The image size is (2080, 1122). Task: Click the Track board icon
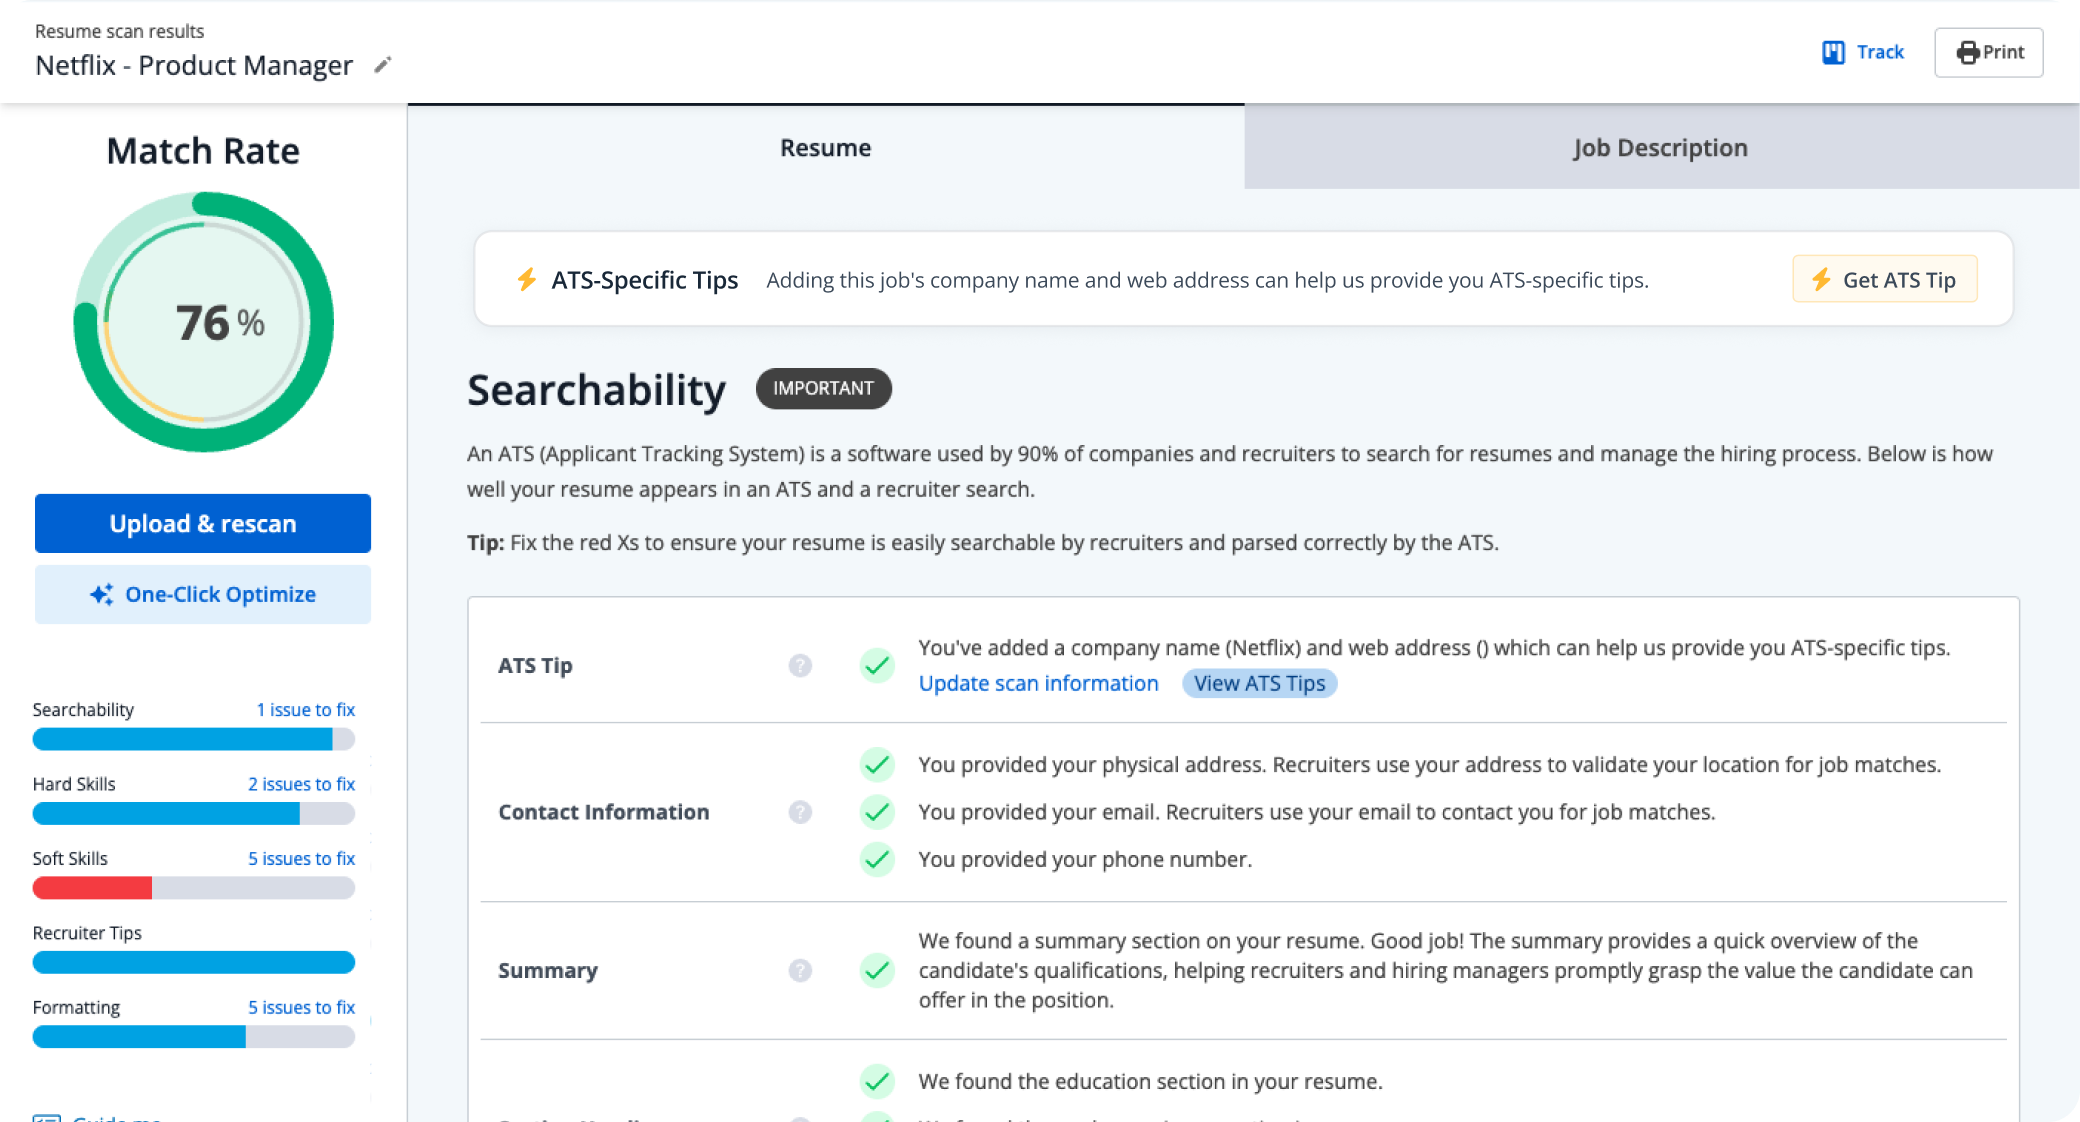1833,52
